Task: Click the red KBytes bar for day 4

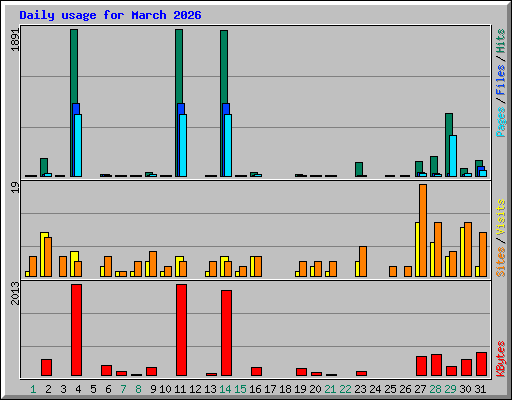Action: click(76, 330)
